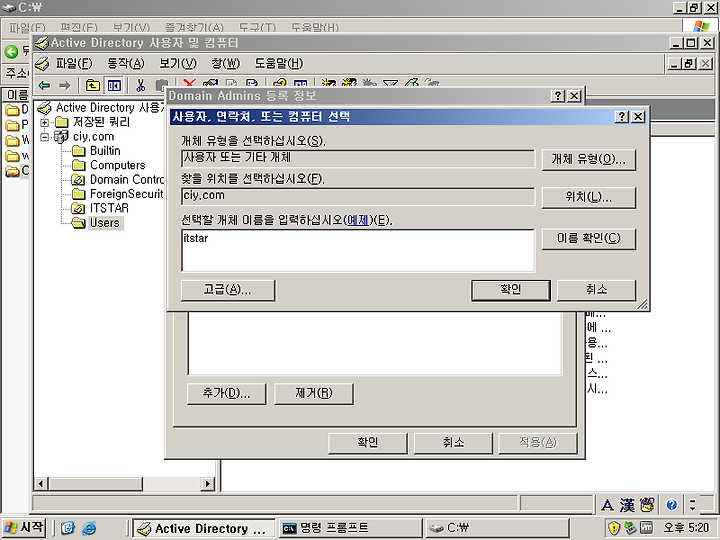Click the VMware tools tray icon

(646, 528)
